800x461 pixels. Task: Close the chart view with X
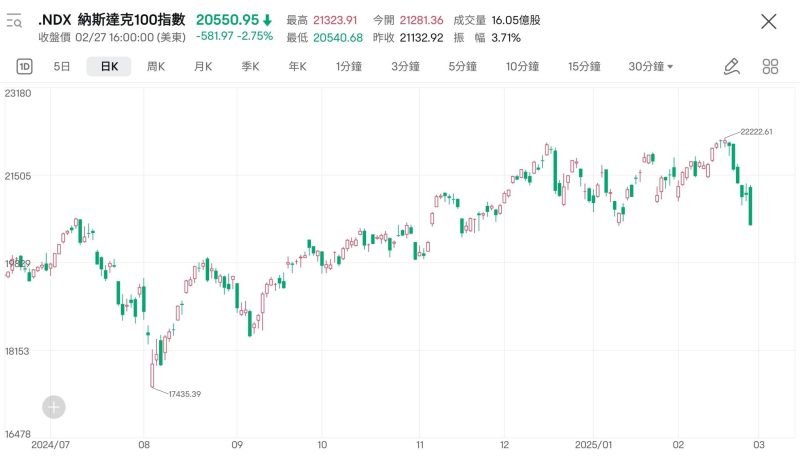click(x=768, y=21)
